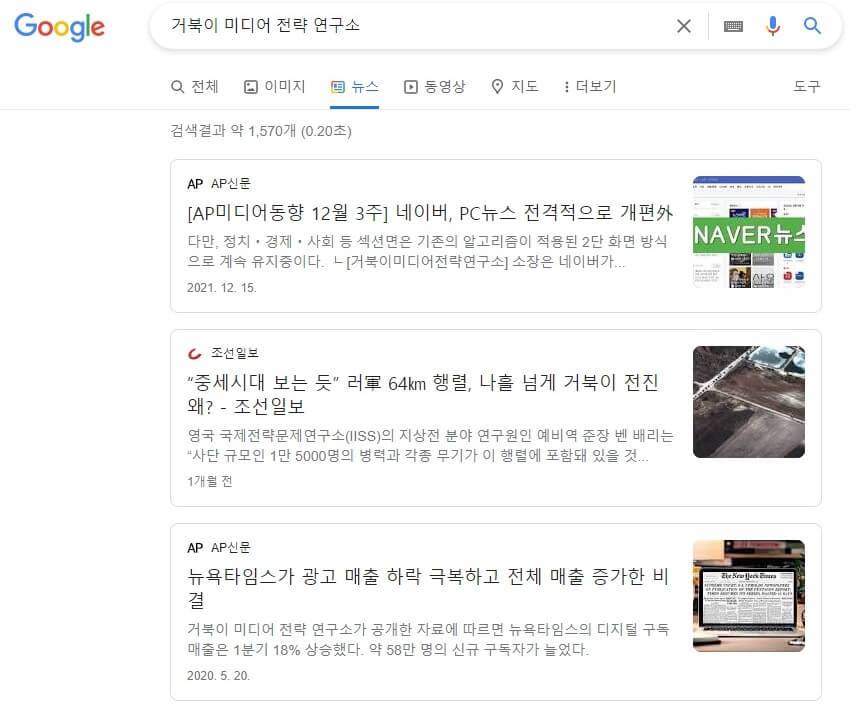Viewport: 857px width, 711px height.
Task: Open the 네이버 PC뉴스 개편 article headline
Action: click(x=430, y=213)
